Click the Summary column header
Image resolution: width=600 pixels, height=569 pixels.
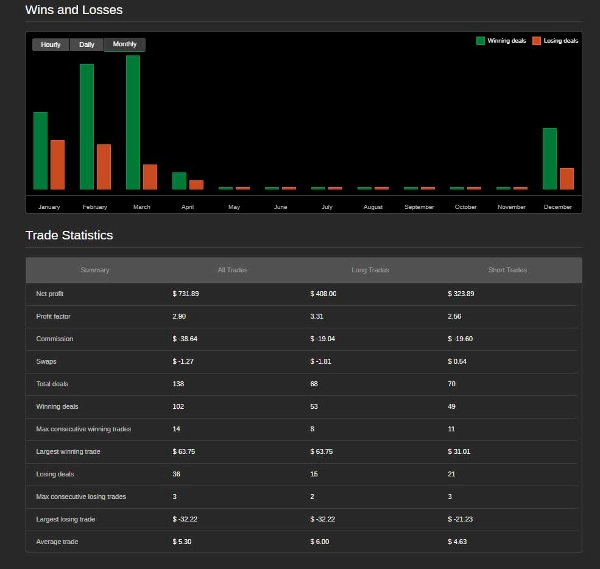tap(95, 270)
